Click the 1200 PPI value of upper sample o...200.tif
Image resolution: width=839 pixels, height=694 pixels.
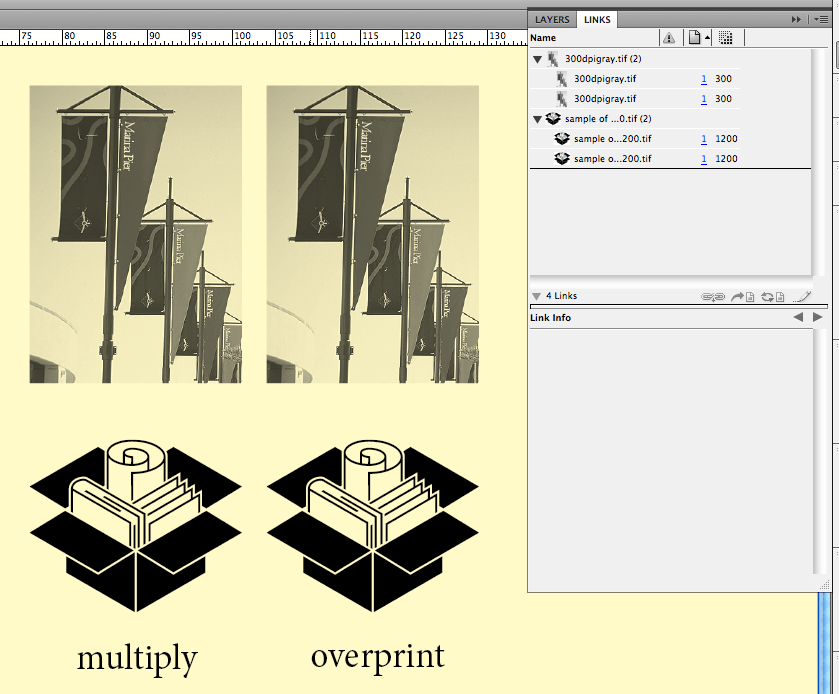pos(726,139)
